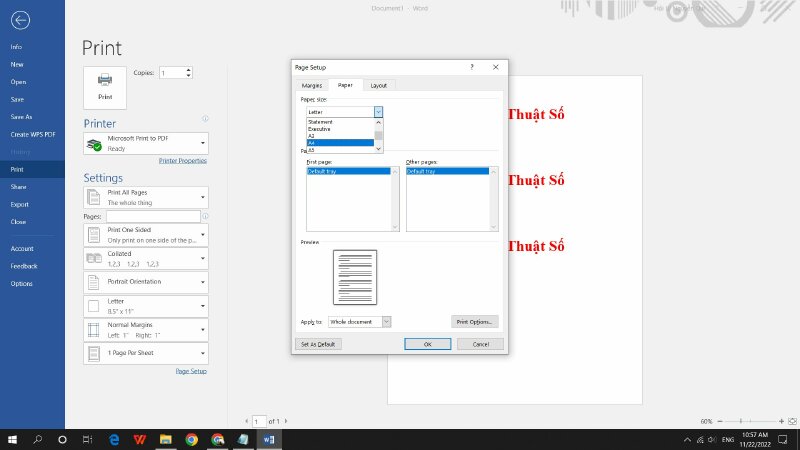Expand the Apply to dropdown
Screen dimensions: 800x450
pyautogui.click(x=386, y=321)
